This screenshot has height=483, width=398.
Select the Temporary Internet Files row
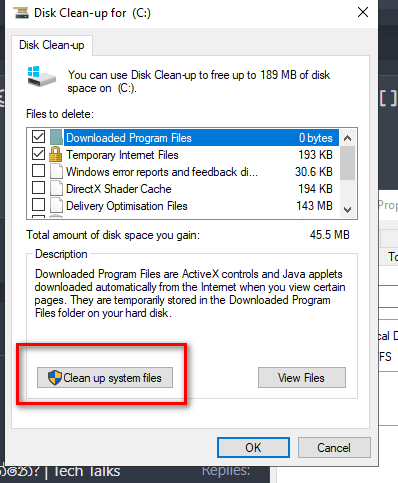[x=201, y=155]
